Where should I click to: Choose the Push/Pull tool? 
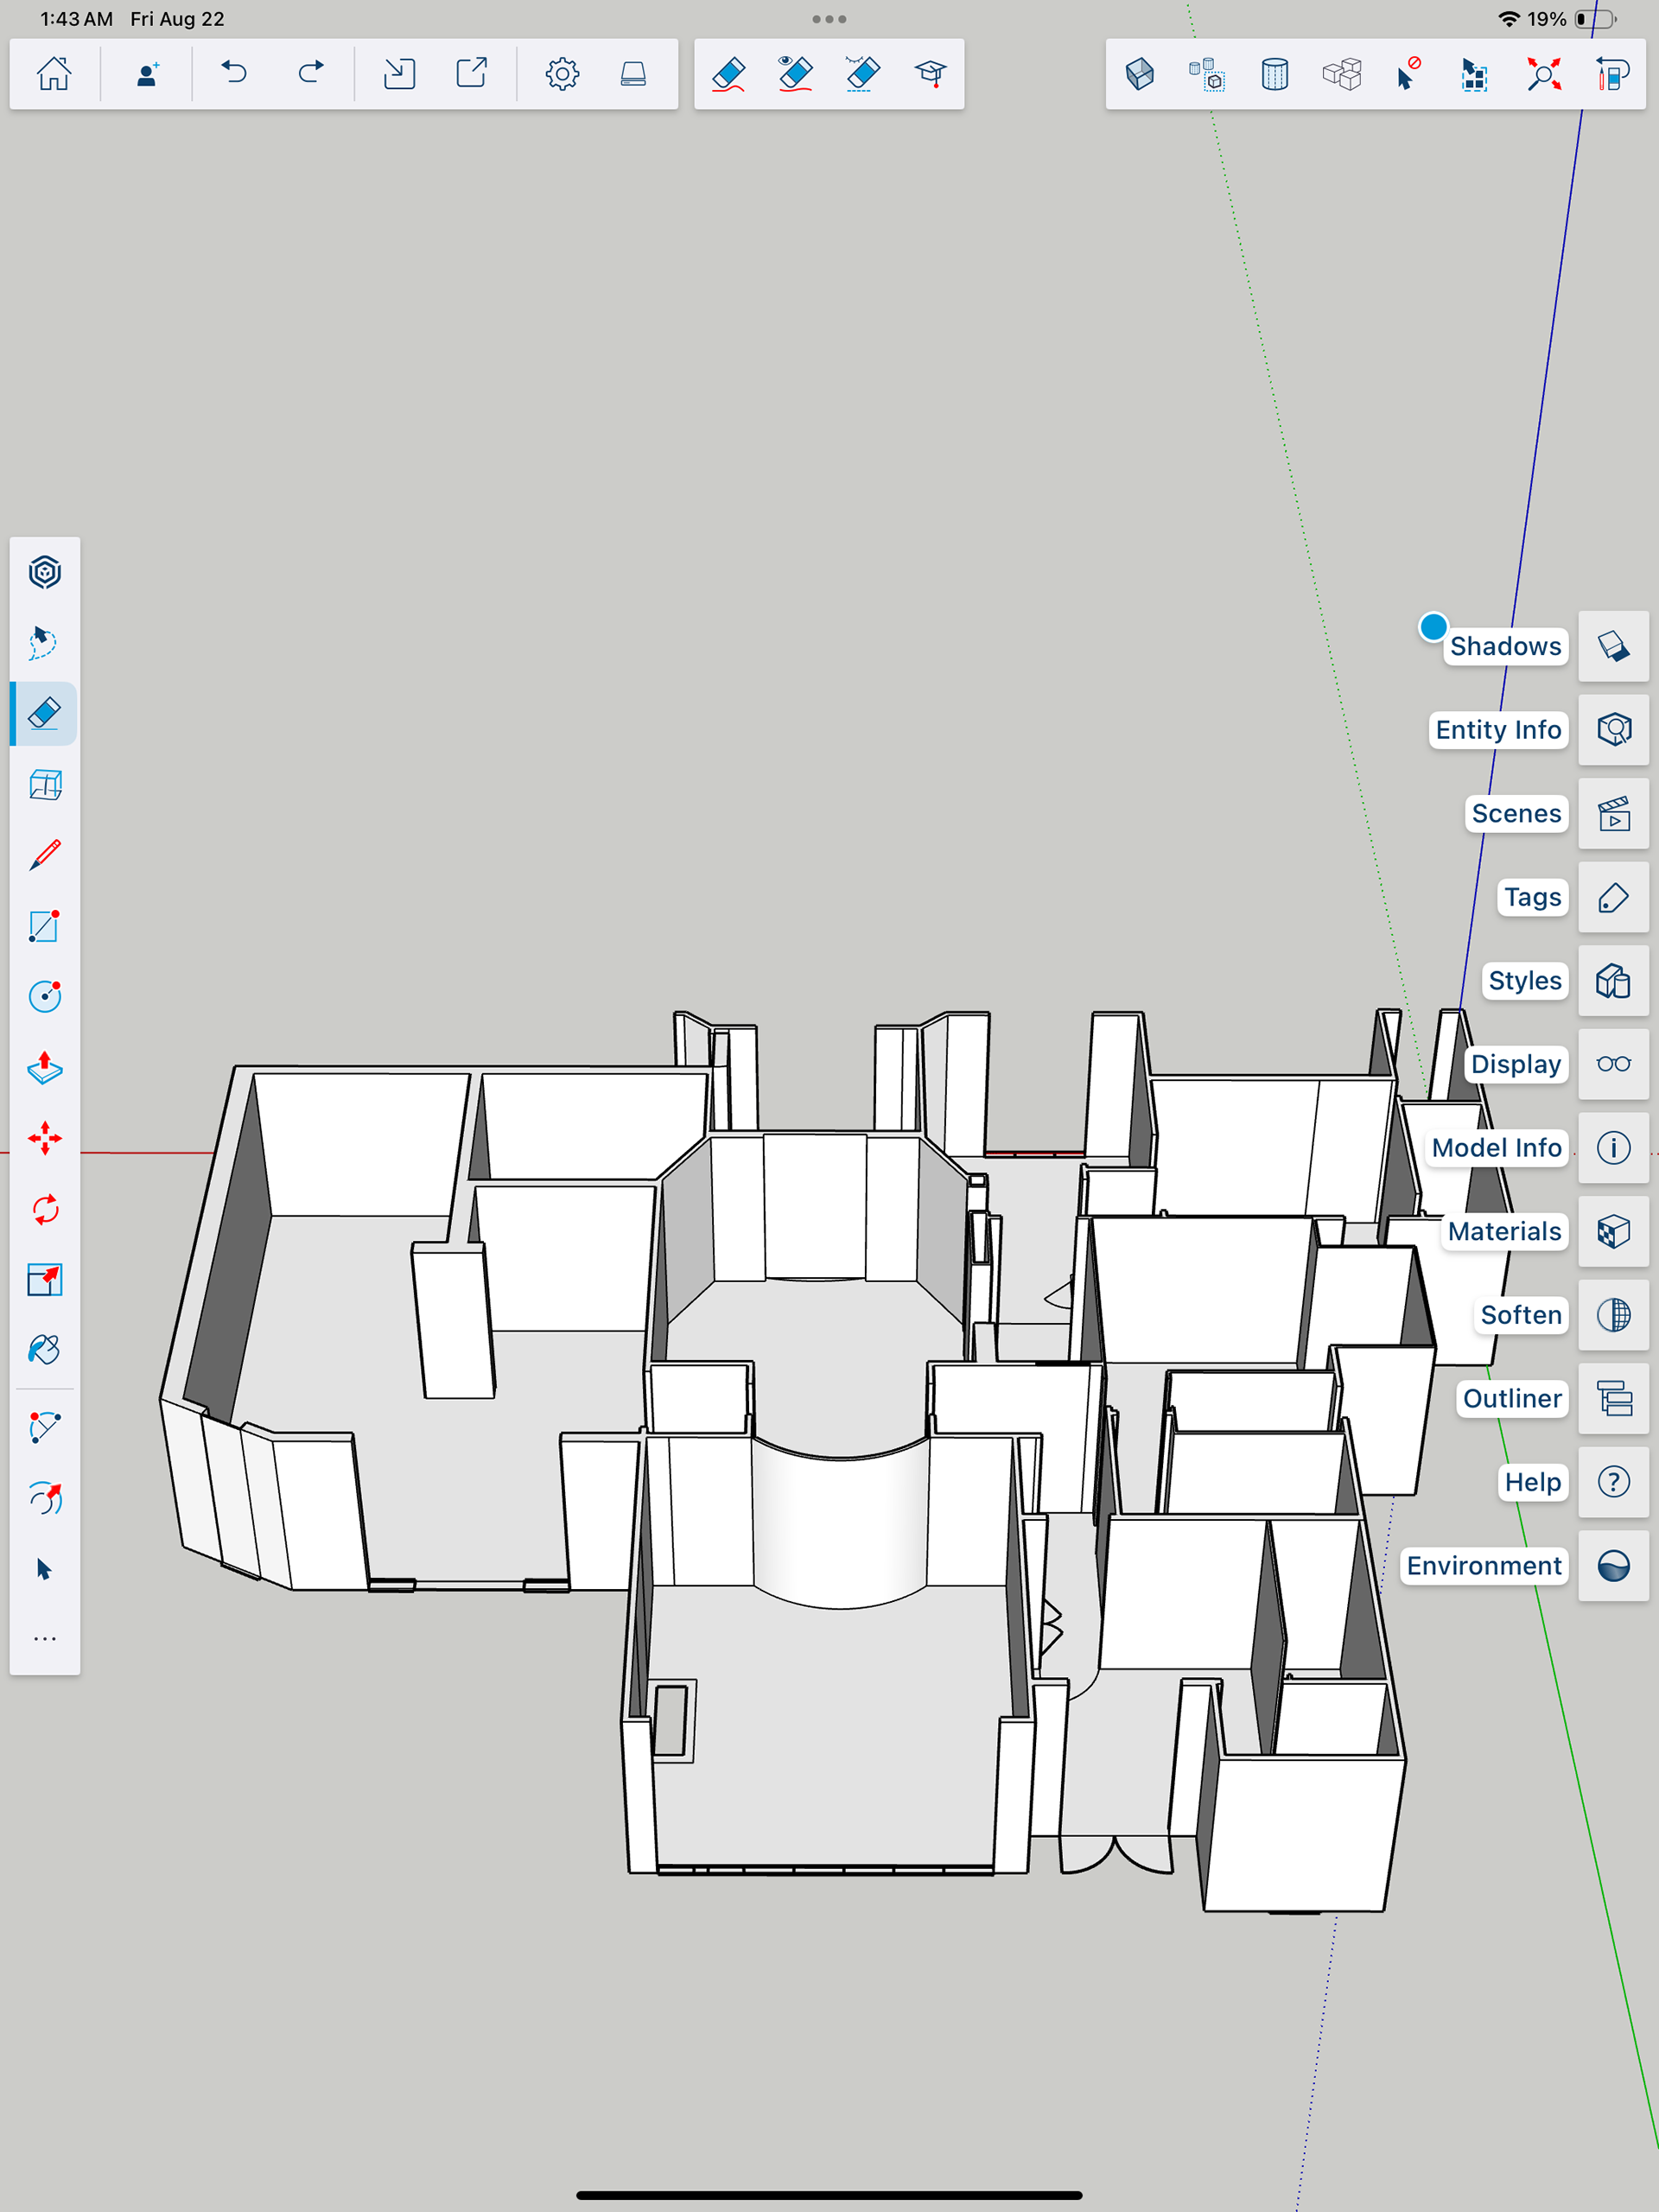[x=45, y=1068]
